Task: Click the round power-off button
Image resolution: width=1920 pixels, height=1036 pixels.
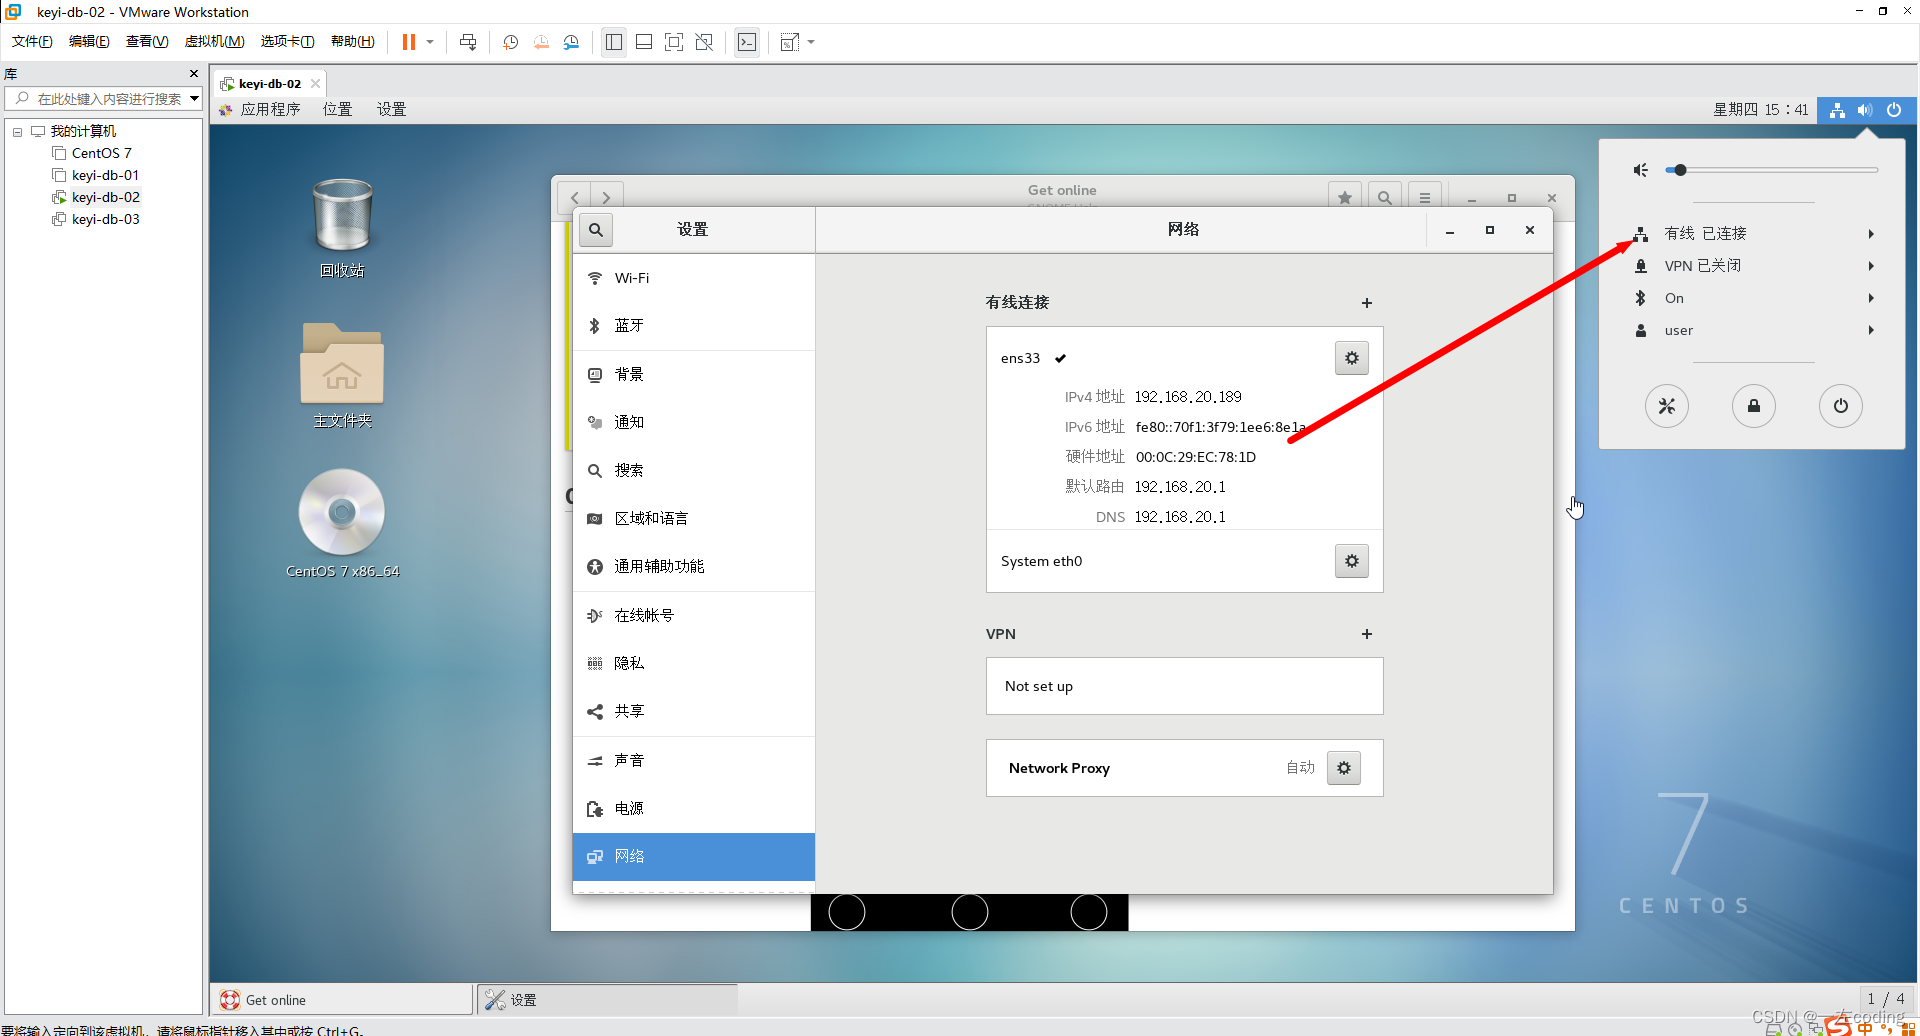Action: (x=1841, y=406)
